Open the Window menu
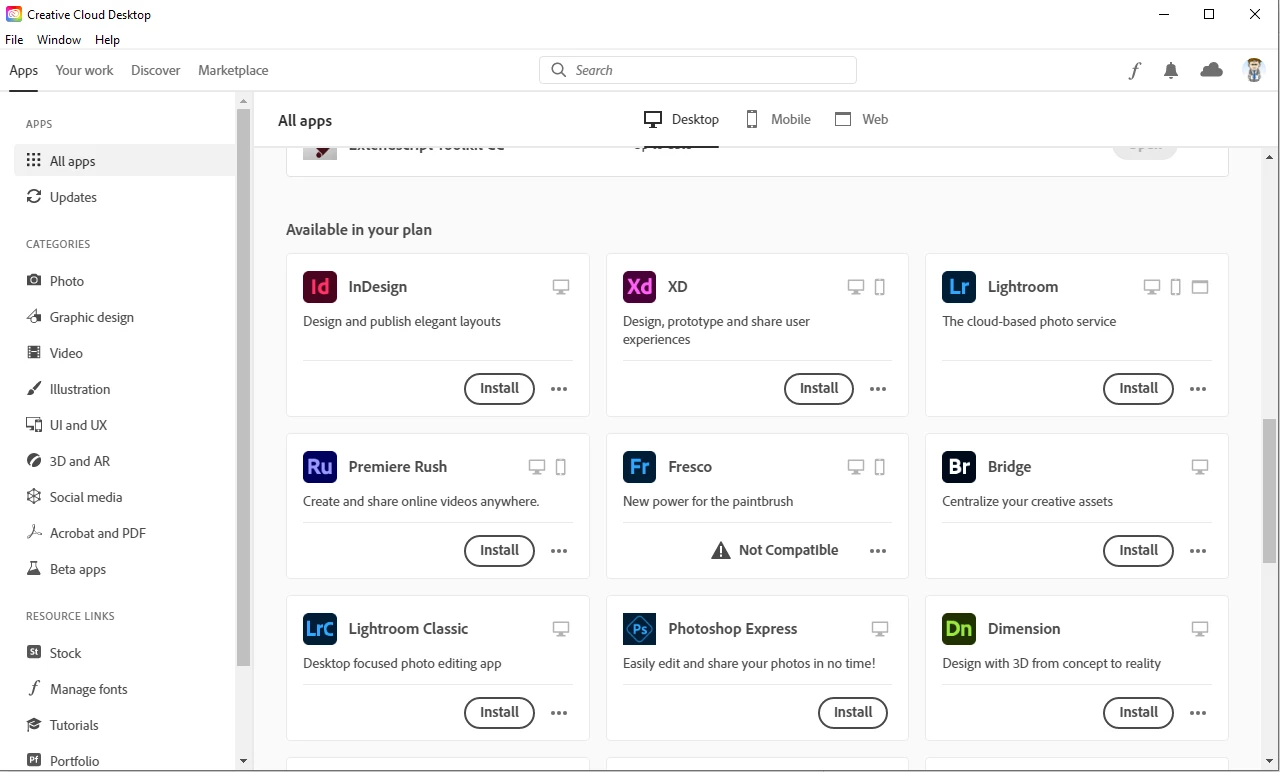 click(x=59, y=40)
